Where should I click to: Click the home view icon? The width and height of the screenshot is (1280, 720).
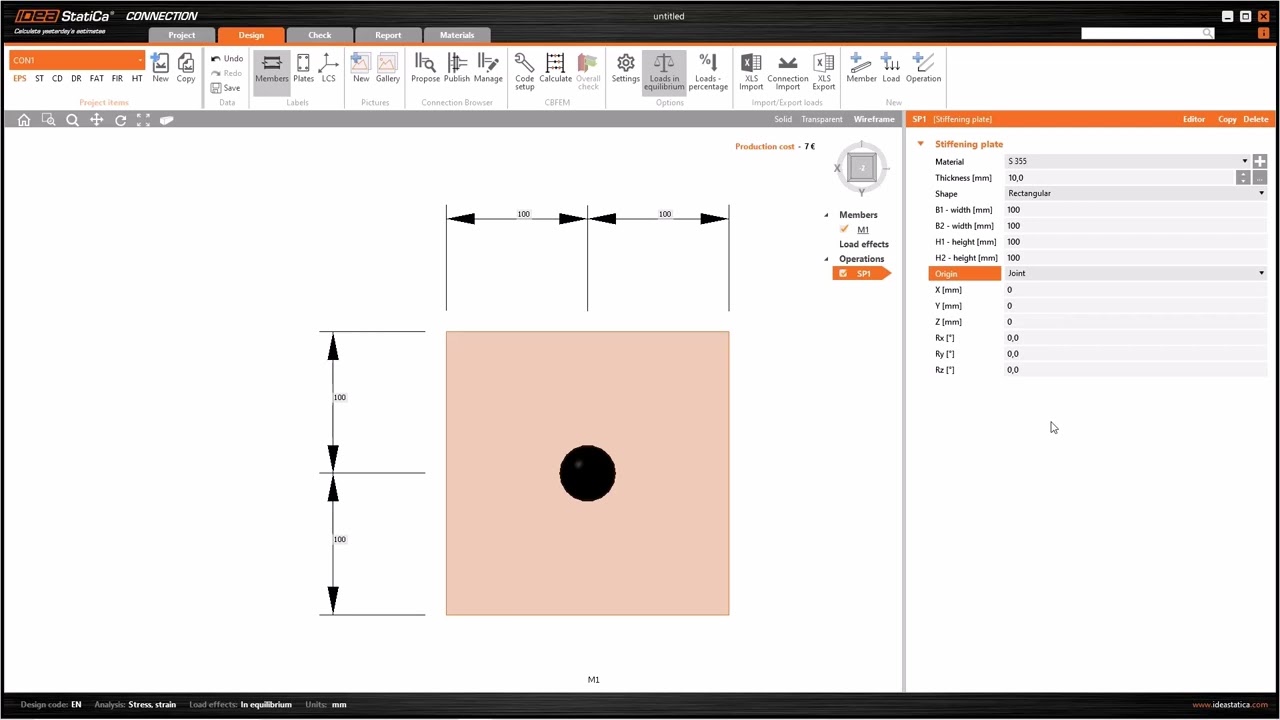coord(24,120)
